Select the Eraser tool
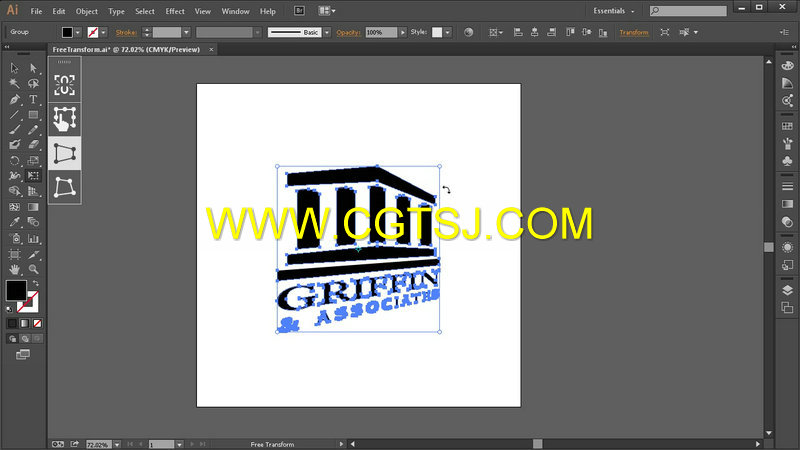The width and height of the screenshot is (800, 450). point(33,145)
